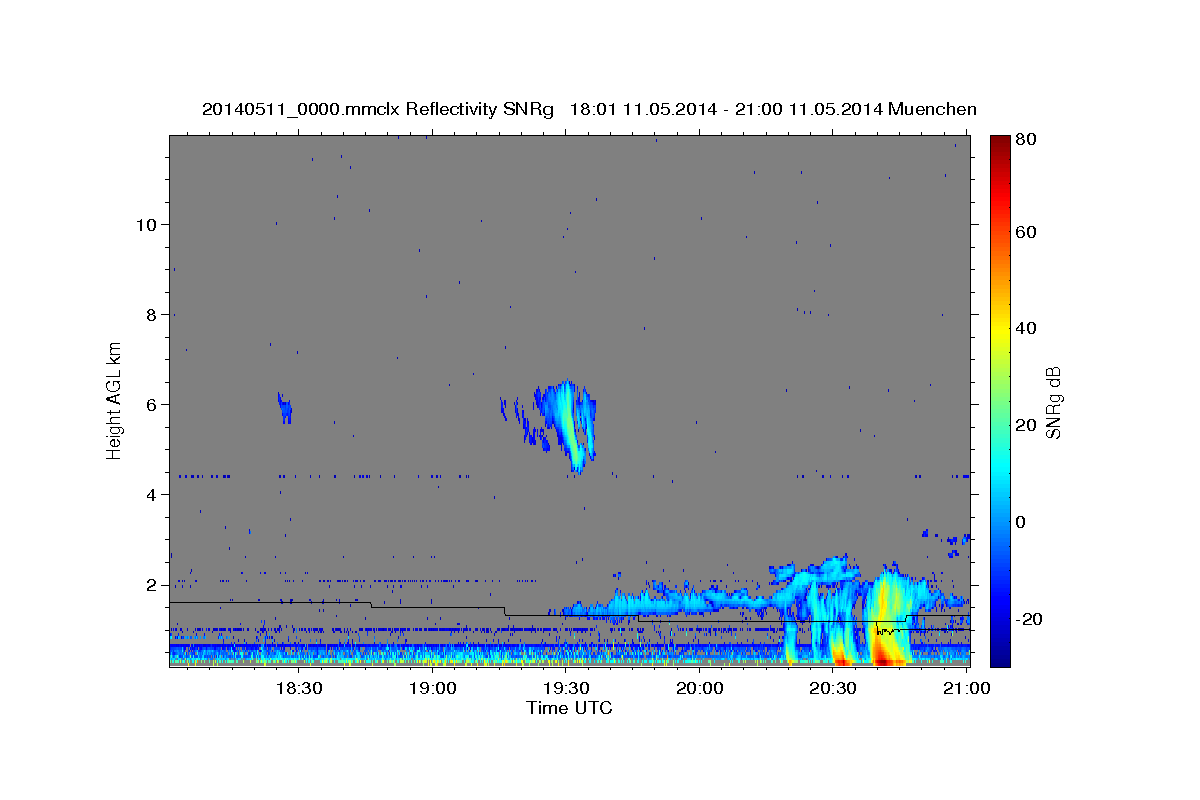Click the 'SNRg dB' colorbar label
Image resolution: width=1200 pixels, height=800 pixels.
1052,403
